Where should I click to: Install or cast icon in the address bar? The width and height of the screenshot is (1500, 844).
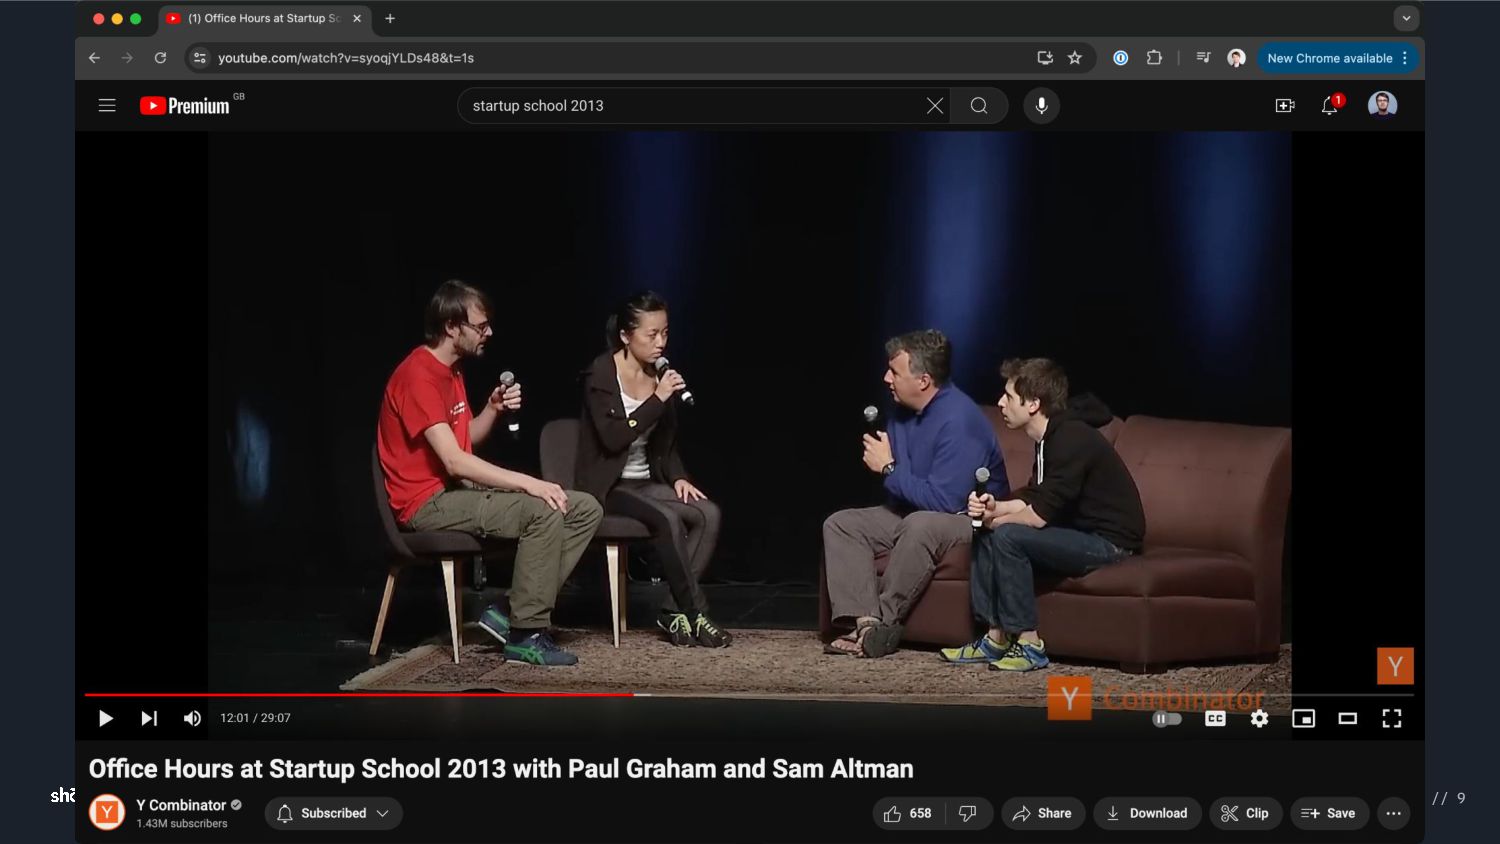pyautogui.click(x=1045, y=58)
